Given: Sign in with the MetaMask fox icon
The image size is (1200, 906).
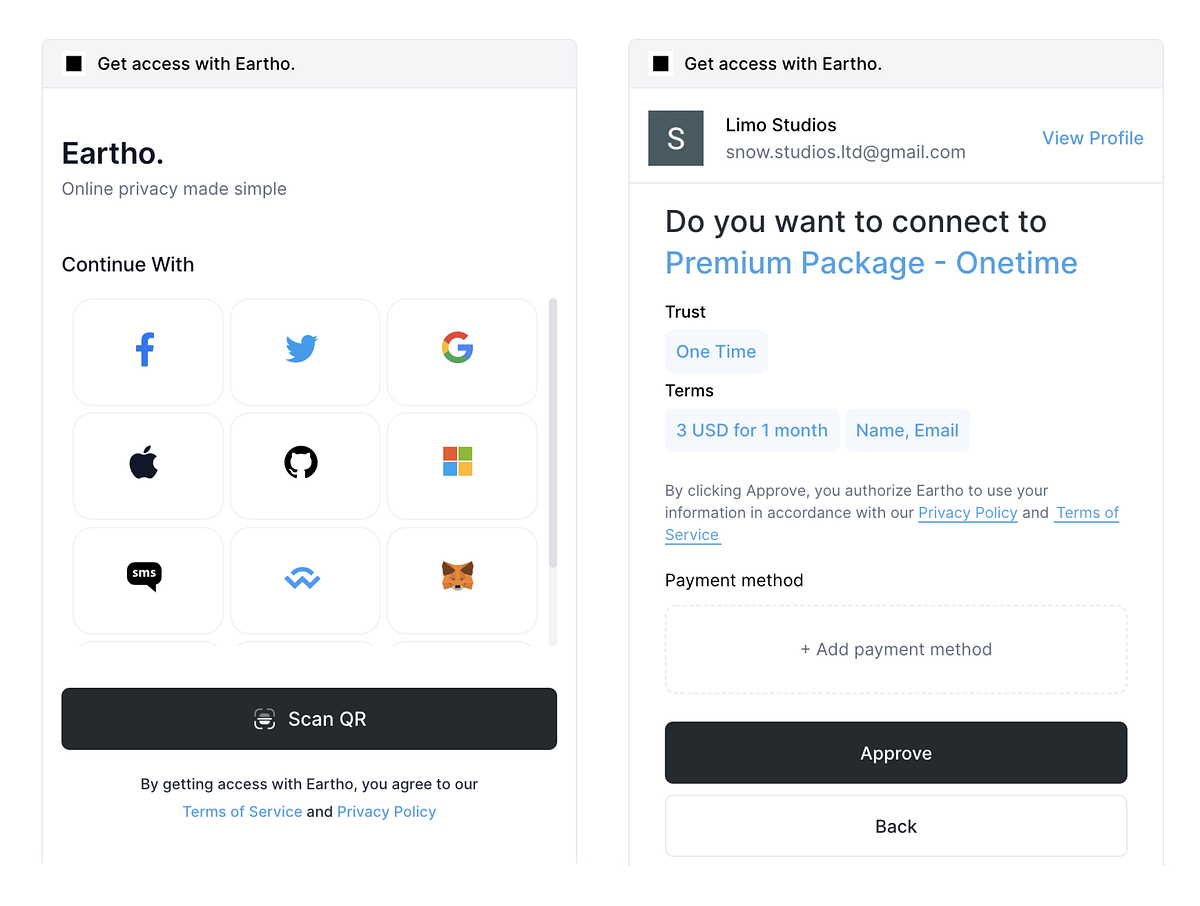Looking at the screenshot, I should 461,578.
